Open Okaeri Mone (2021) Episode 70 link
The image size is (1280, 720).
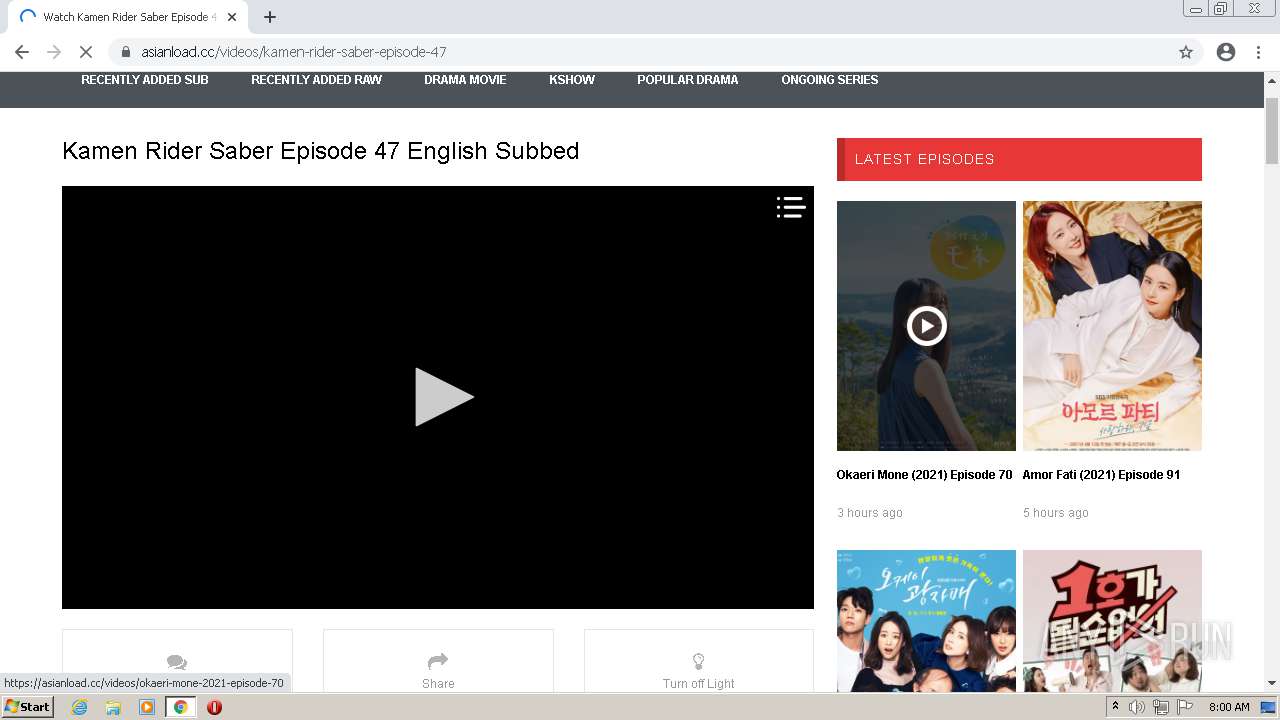(924, 475)
